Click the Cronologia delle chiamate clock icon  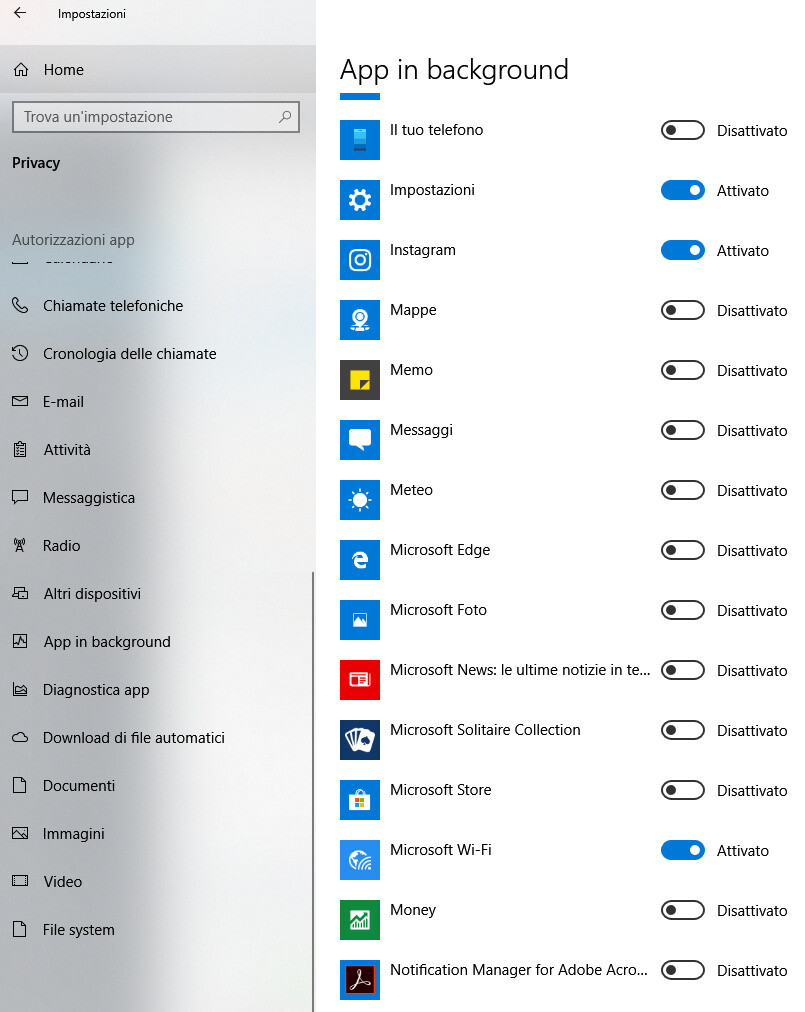point(20,353)
